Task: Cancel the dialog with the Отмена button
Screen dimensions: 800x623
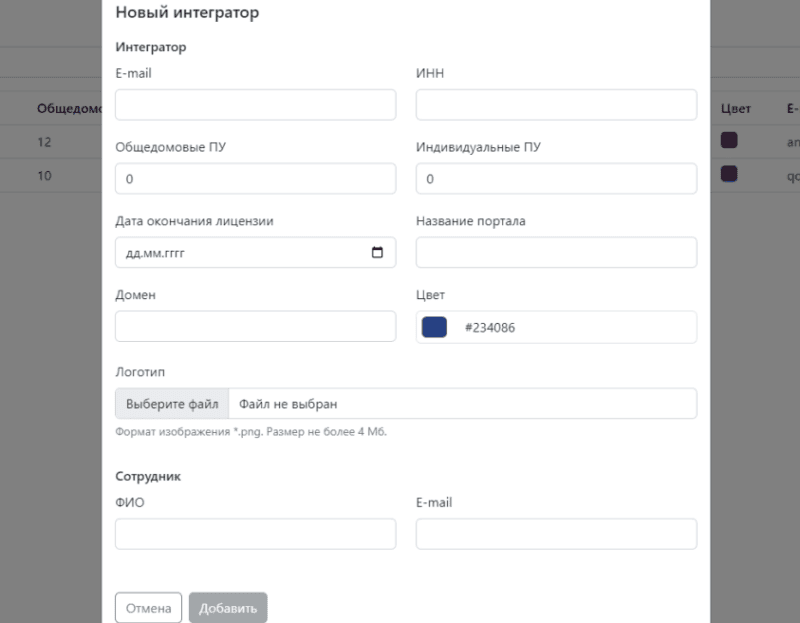Action: pos(148,607)
